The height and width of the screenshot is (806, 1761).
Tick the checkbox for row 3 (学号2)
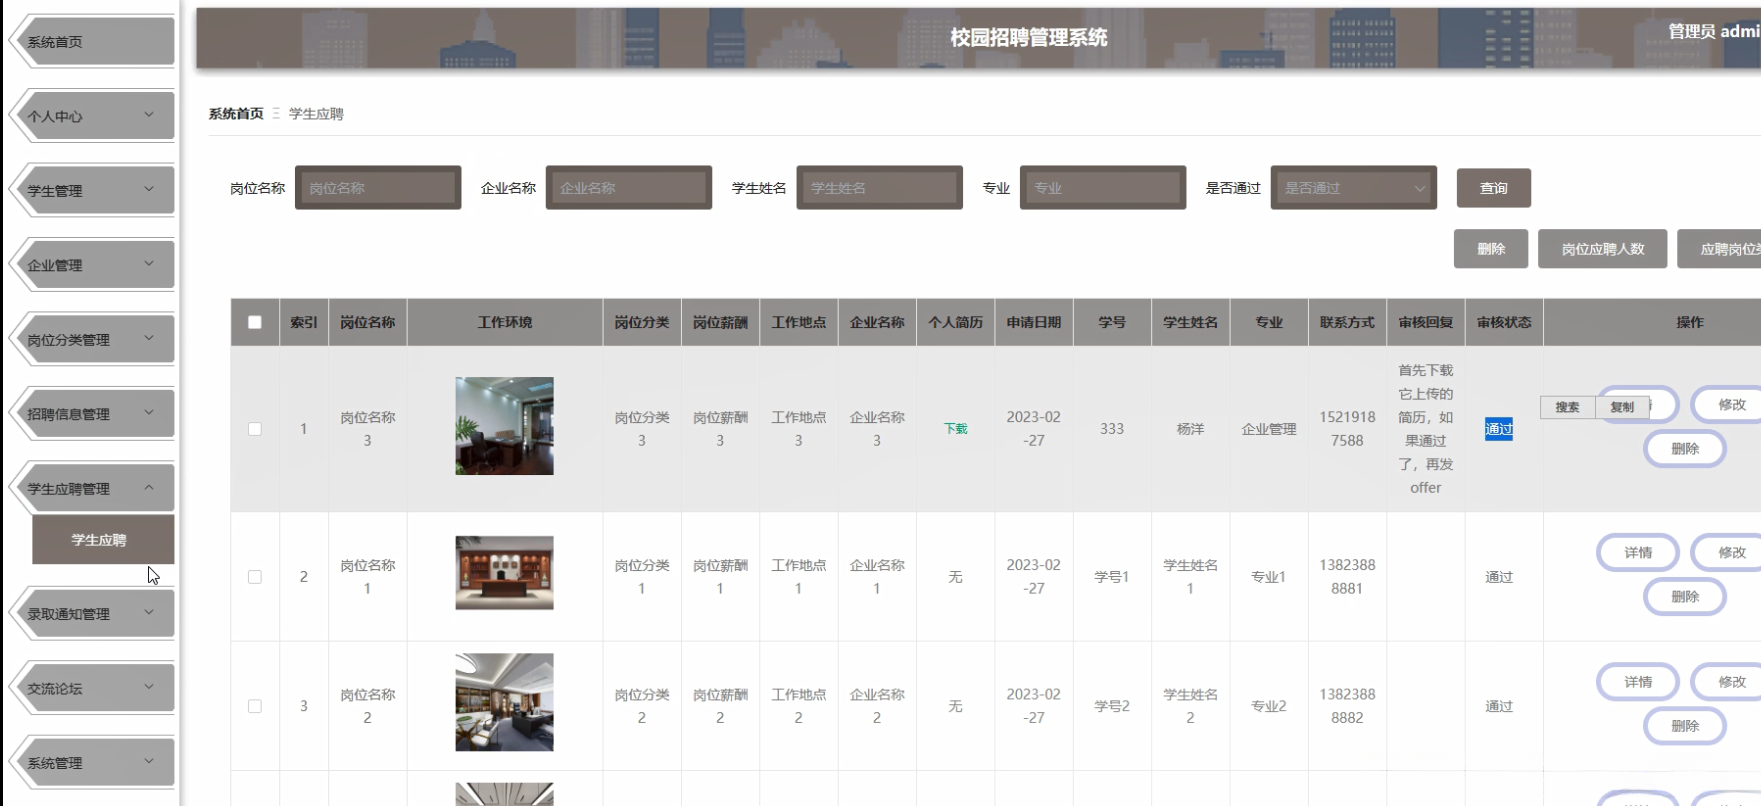coord(255,706)
